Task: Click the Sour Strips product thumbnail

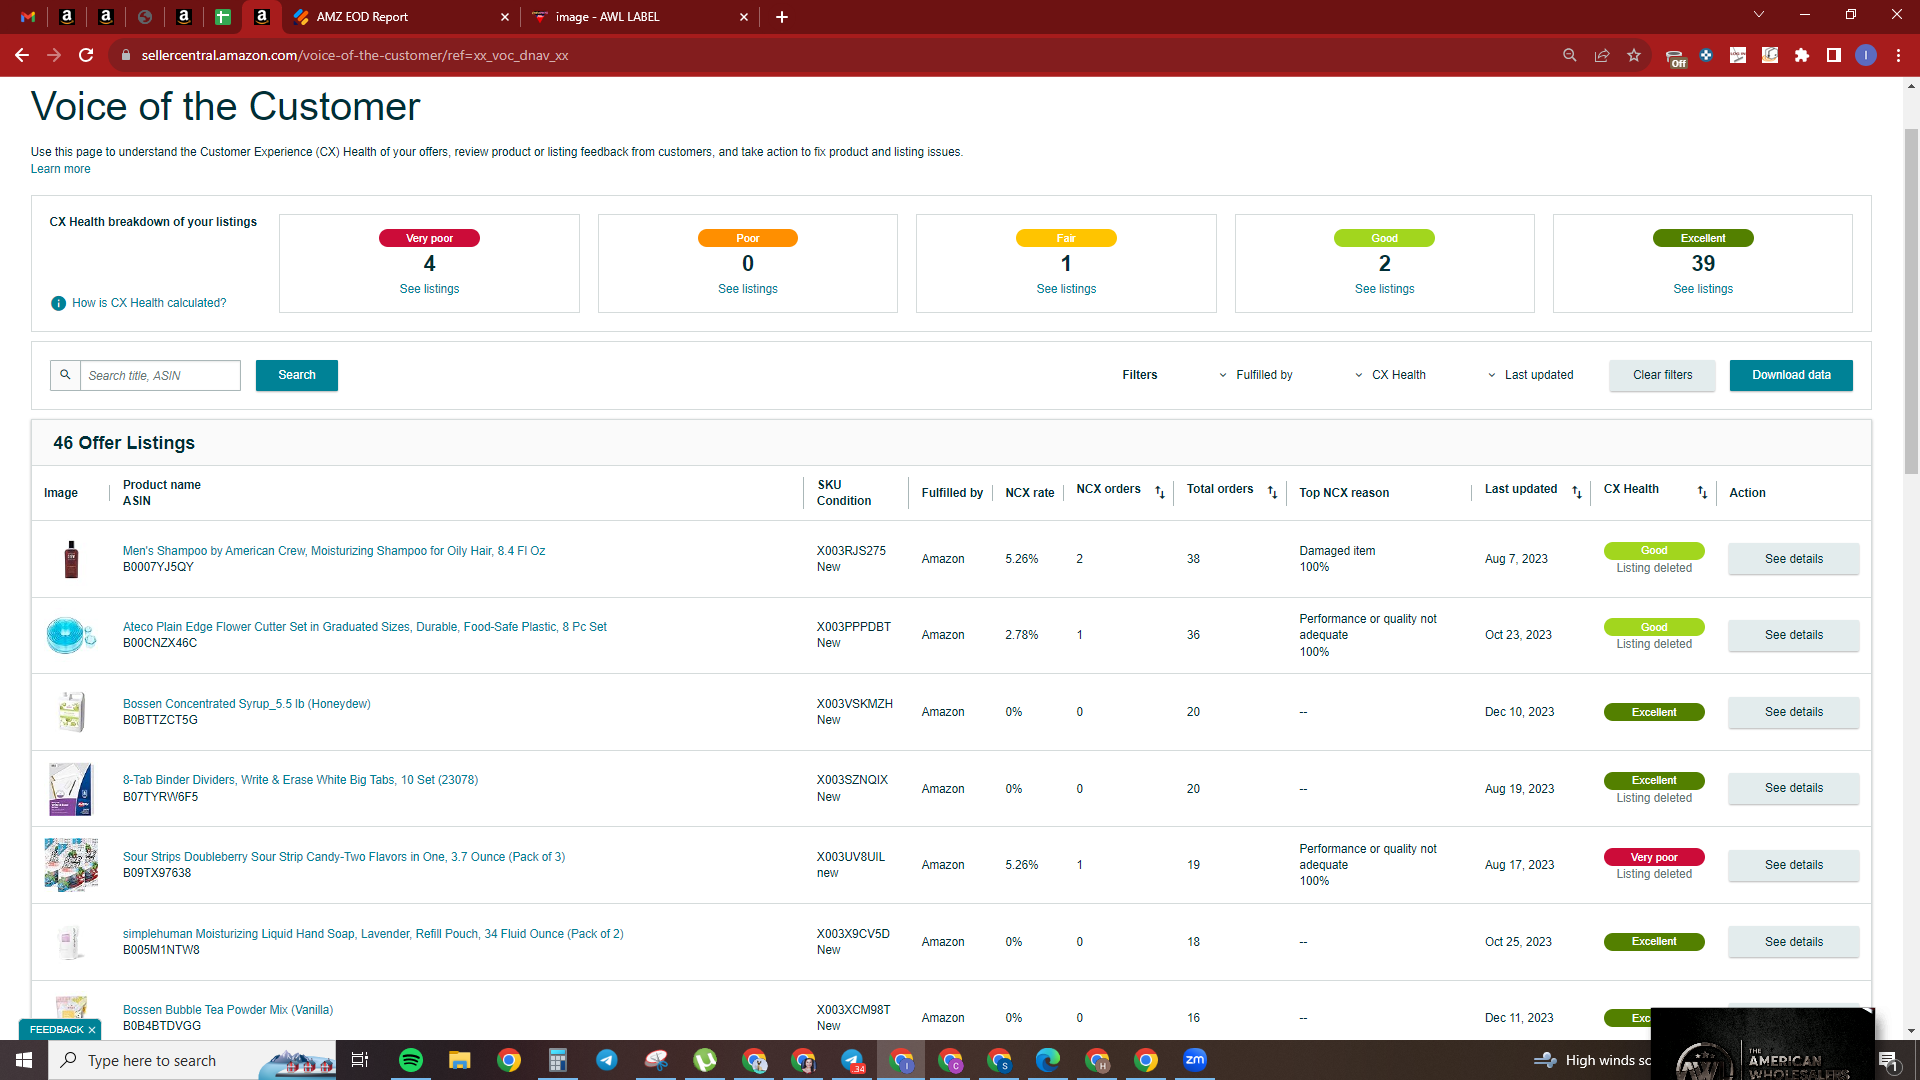Action: (x=71, y=865)
